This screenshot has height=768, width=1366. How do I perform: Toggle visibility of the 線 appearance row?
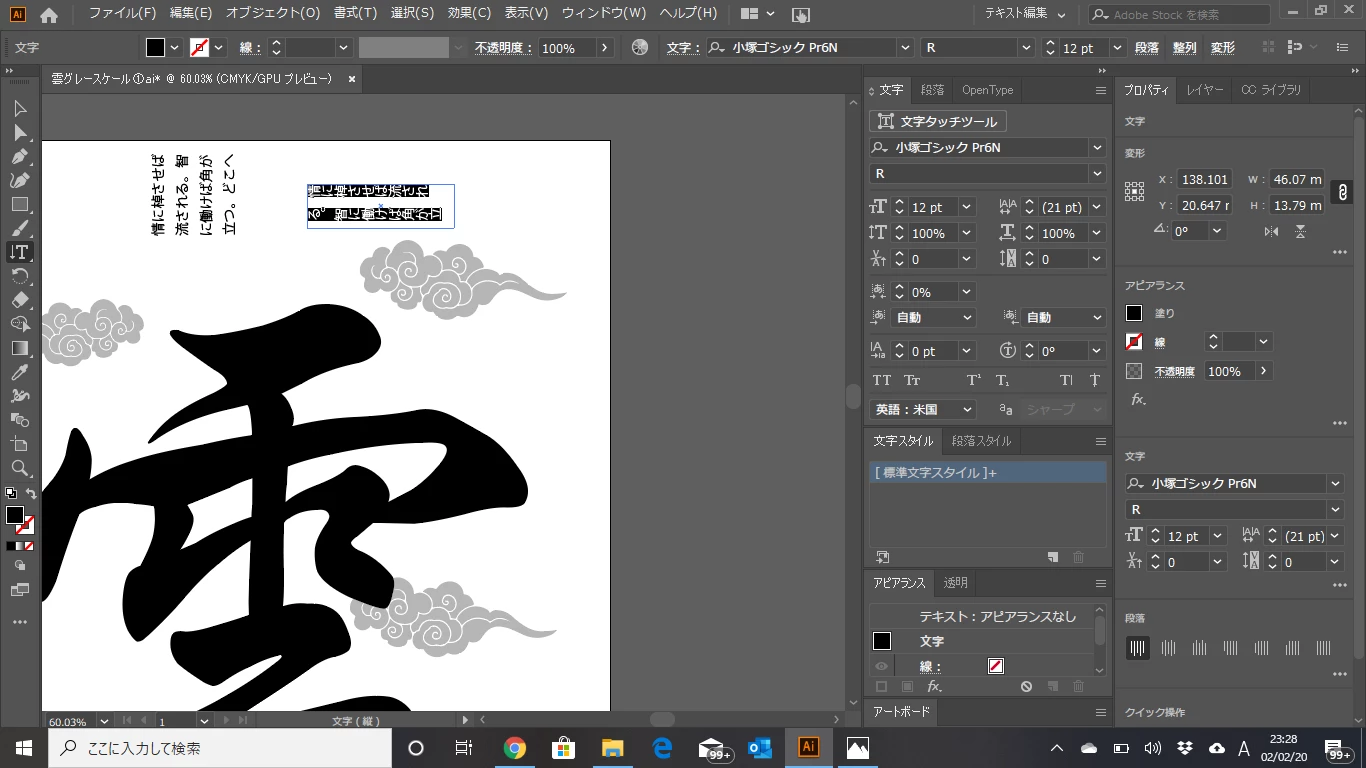pyautogui.click(x=881, y=666)
